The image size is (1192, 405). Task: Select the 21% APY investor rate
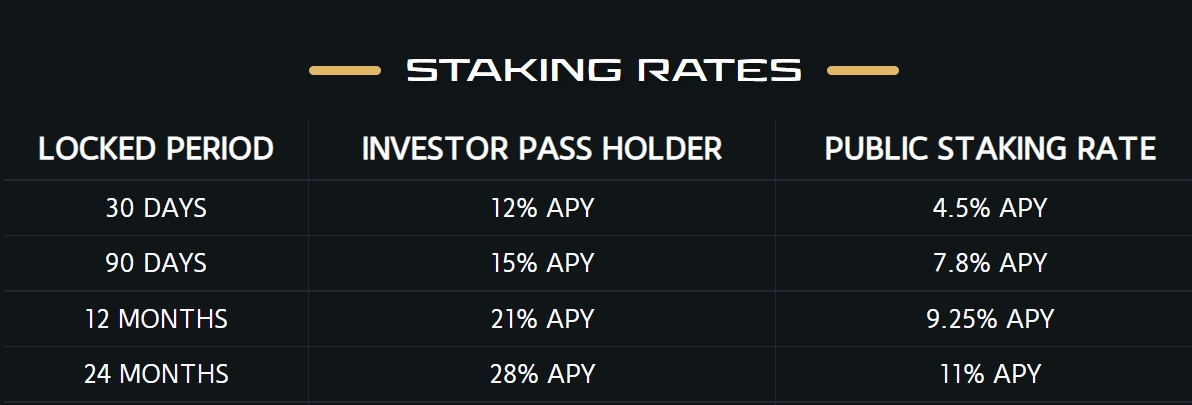point(542,318)
